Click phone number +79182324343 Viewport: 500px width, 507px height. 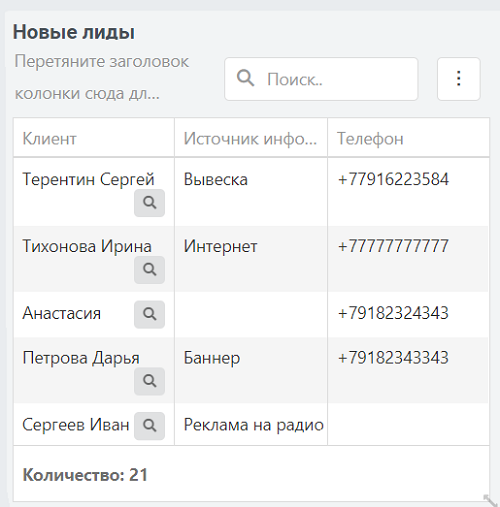393,313
